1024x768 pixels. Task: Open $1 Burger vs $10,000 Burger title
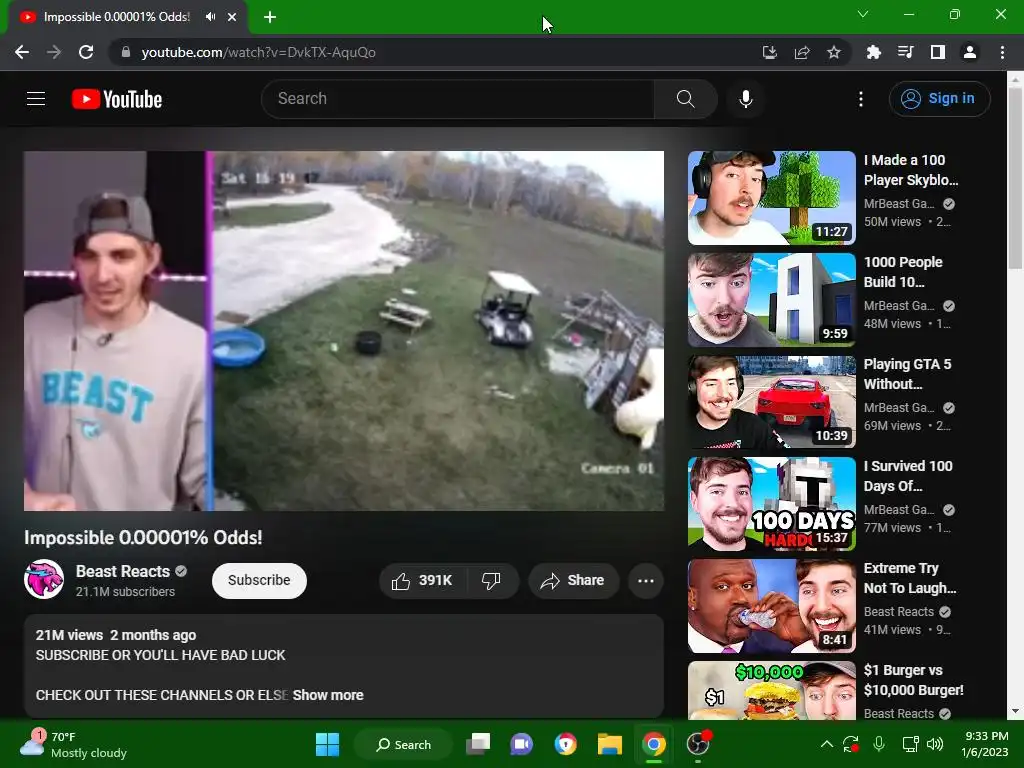[x=914, y=680]
